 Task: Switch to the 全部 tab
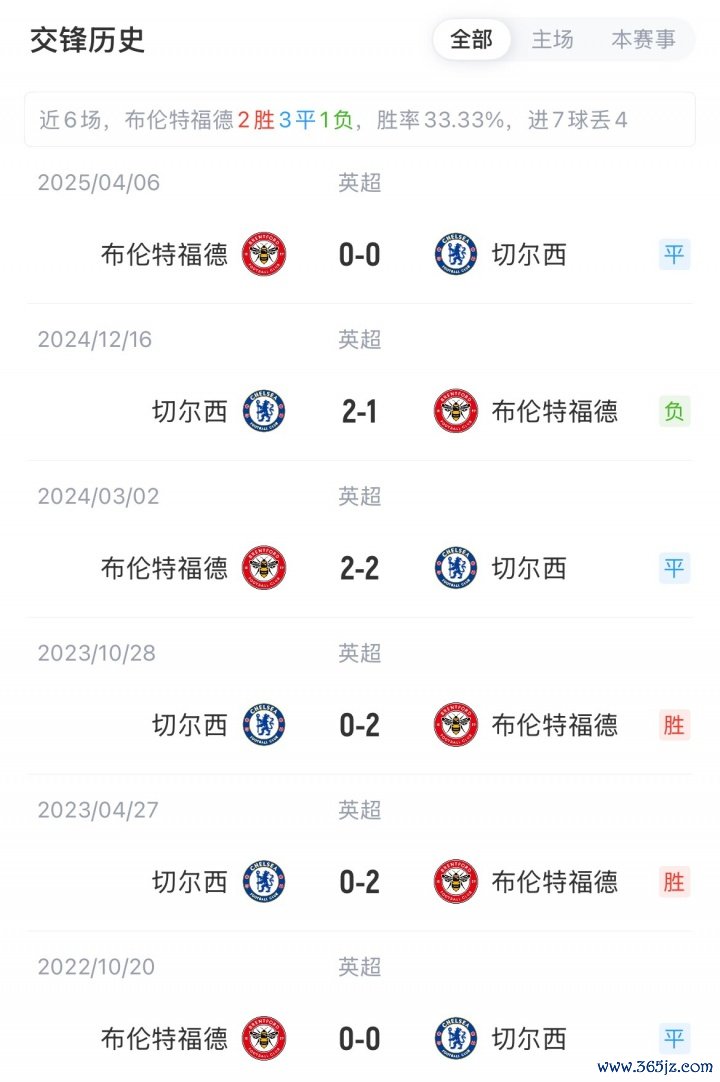coord(472,40)
